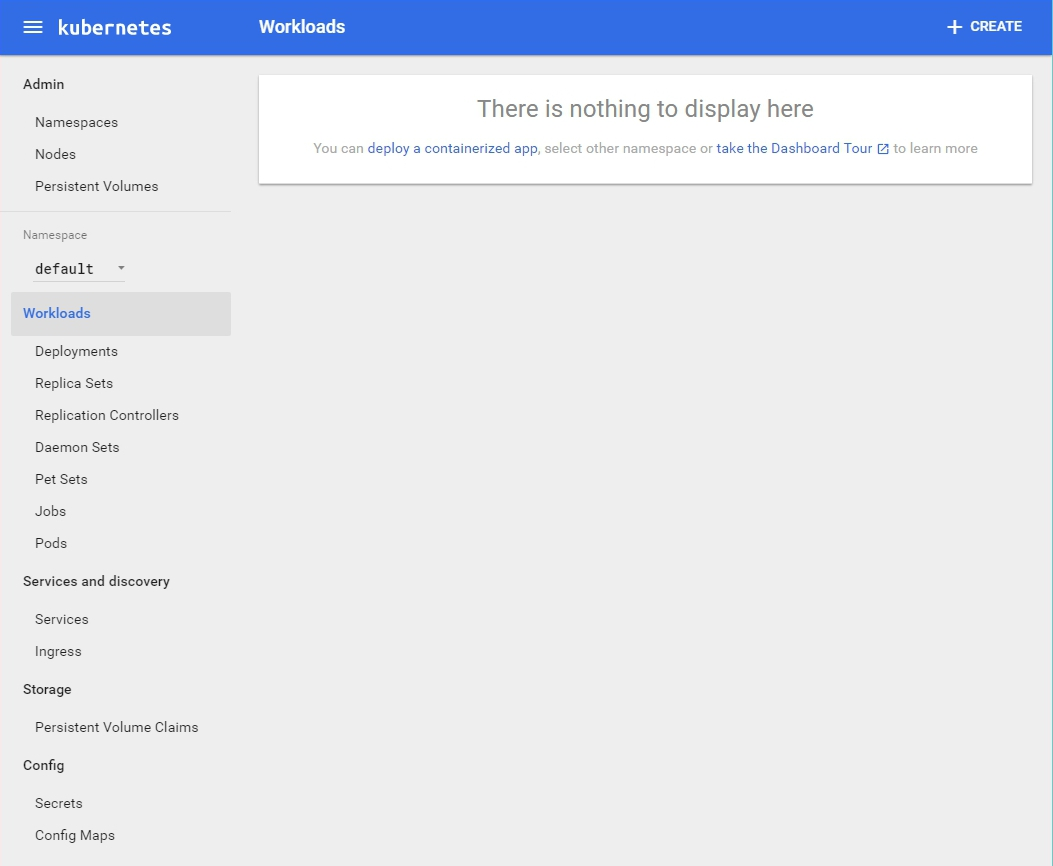
Task: Select Workloads in the sidebar
Action: pyautogui.click(x=121, y=314)
